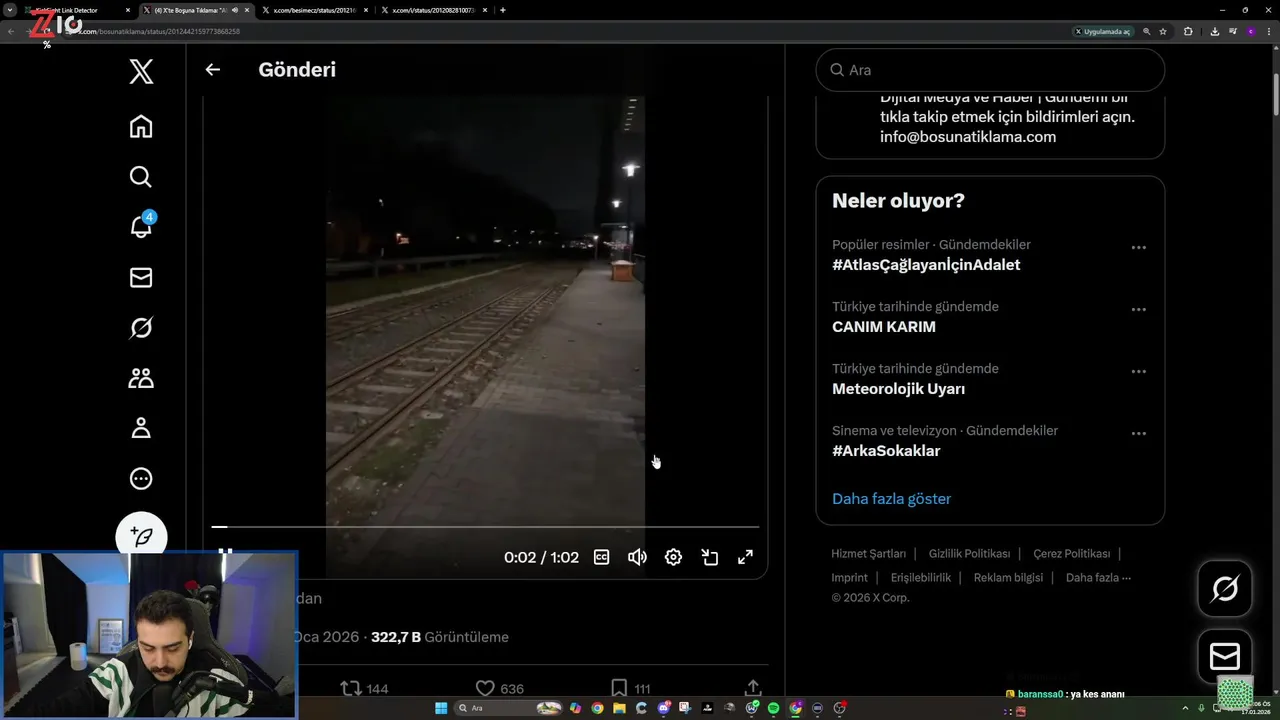Open Spotify from the taskbar
1280x720 pixels.
coord(773,708)
